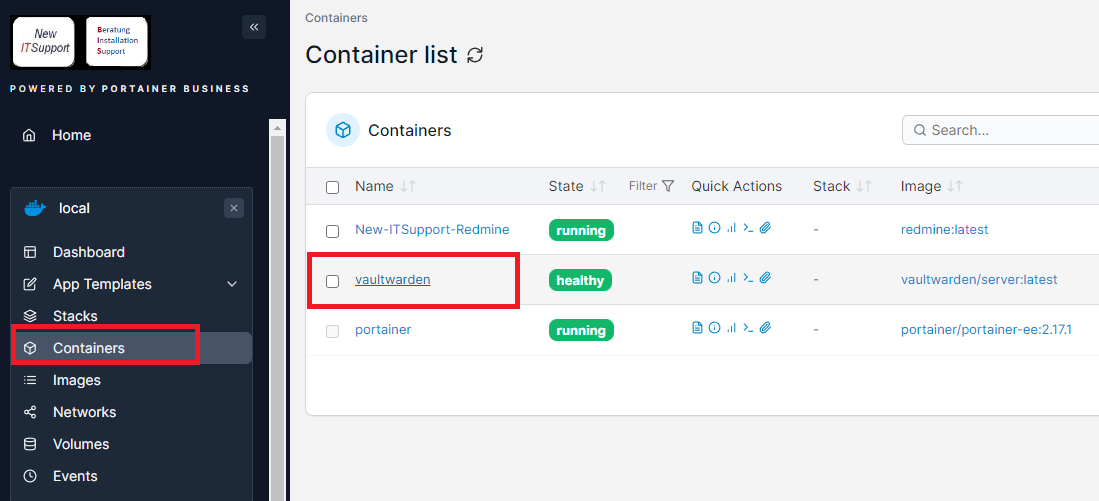This screenshot has width=1099, height=501.
Task: Collapse the sidebar with double-chevron icon
Action: click(x=254, y=27)
